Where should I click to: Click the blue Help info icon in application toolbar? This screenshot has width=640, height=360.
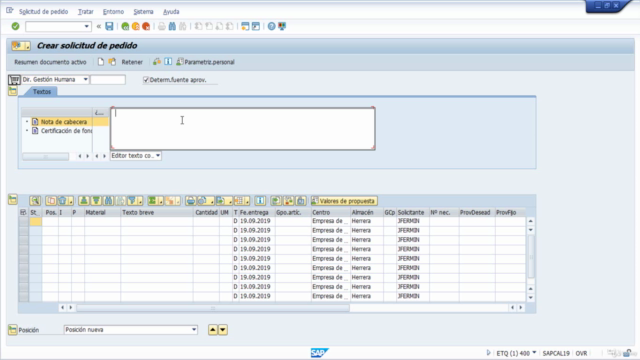click(x=168, y=62)
